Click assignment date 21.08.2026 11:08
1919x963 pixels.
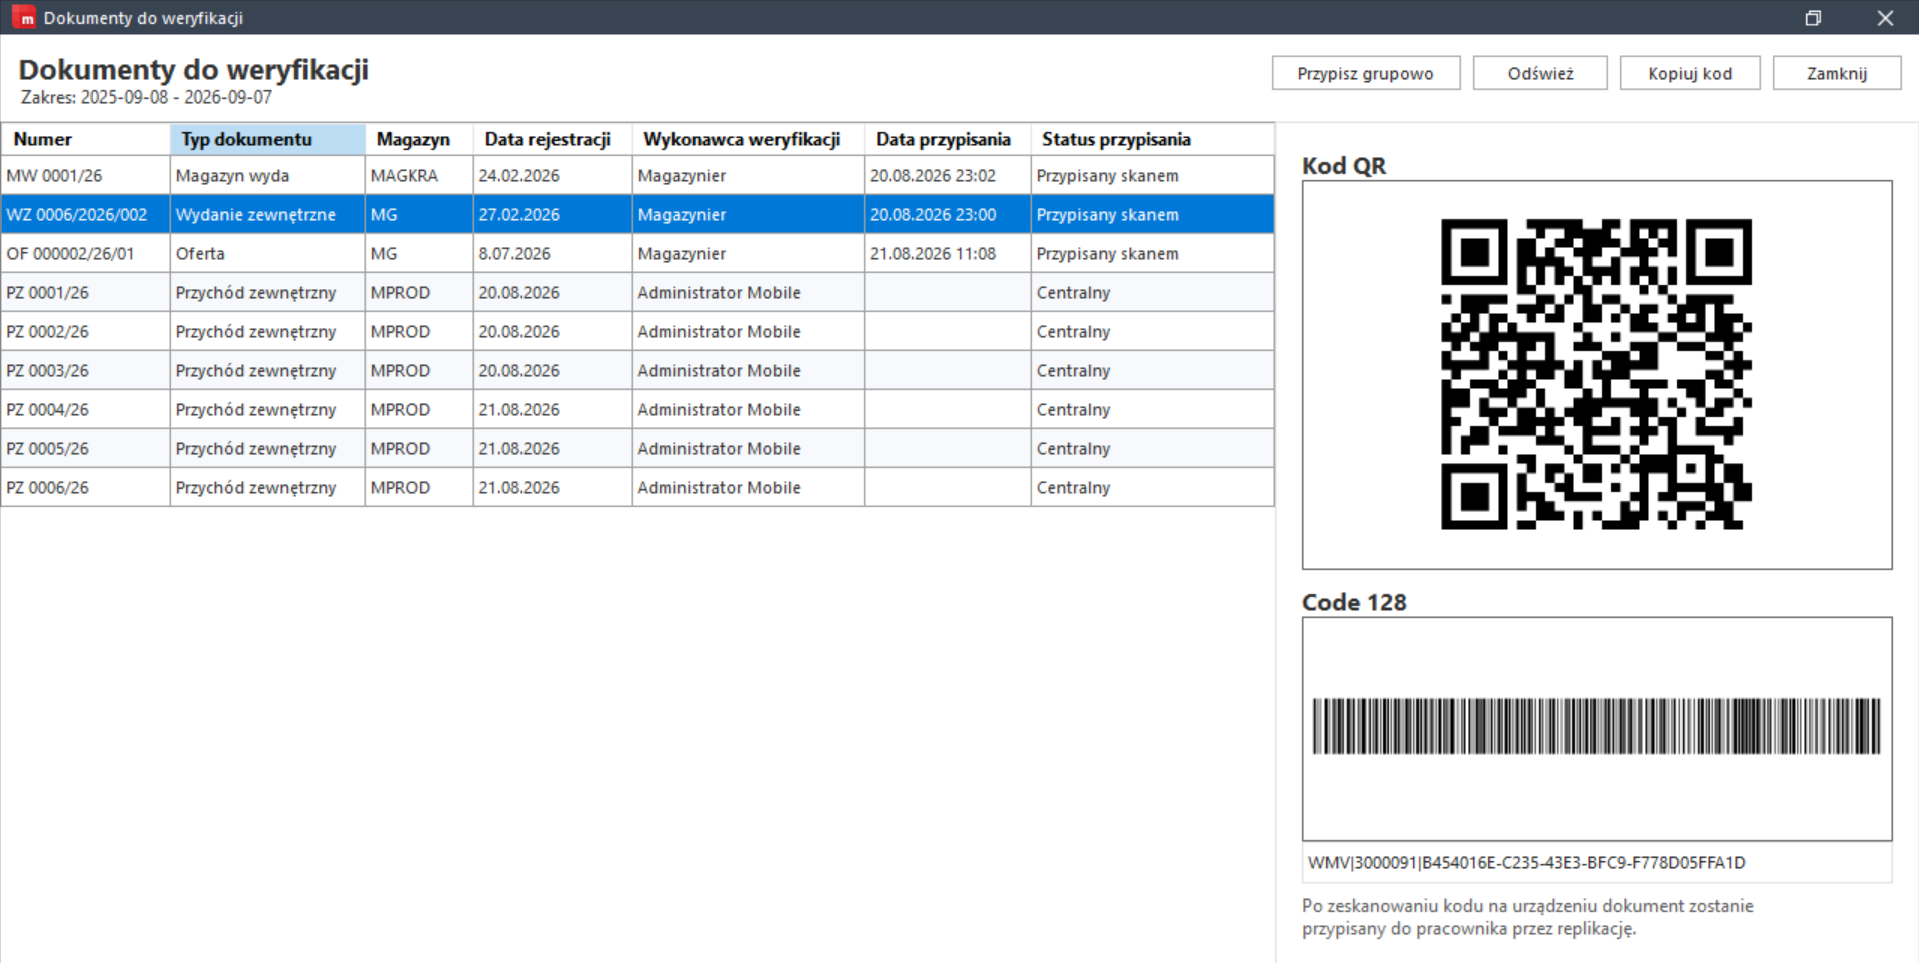pos(948,253)
